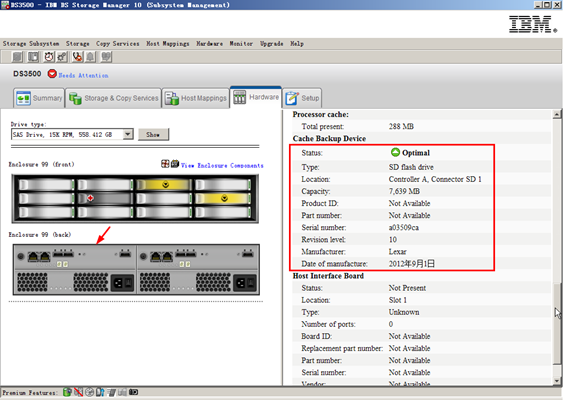The height and width of the screenshot is (402, 567).
Task: Switch to the Setup tab
Action: click(x=302, y=98)
